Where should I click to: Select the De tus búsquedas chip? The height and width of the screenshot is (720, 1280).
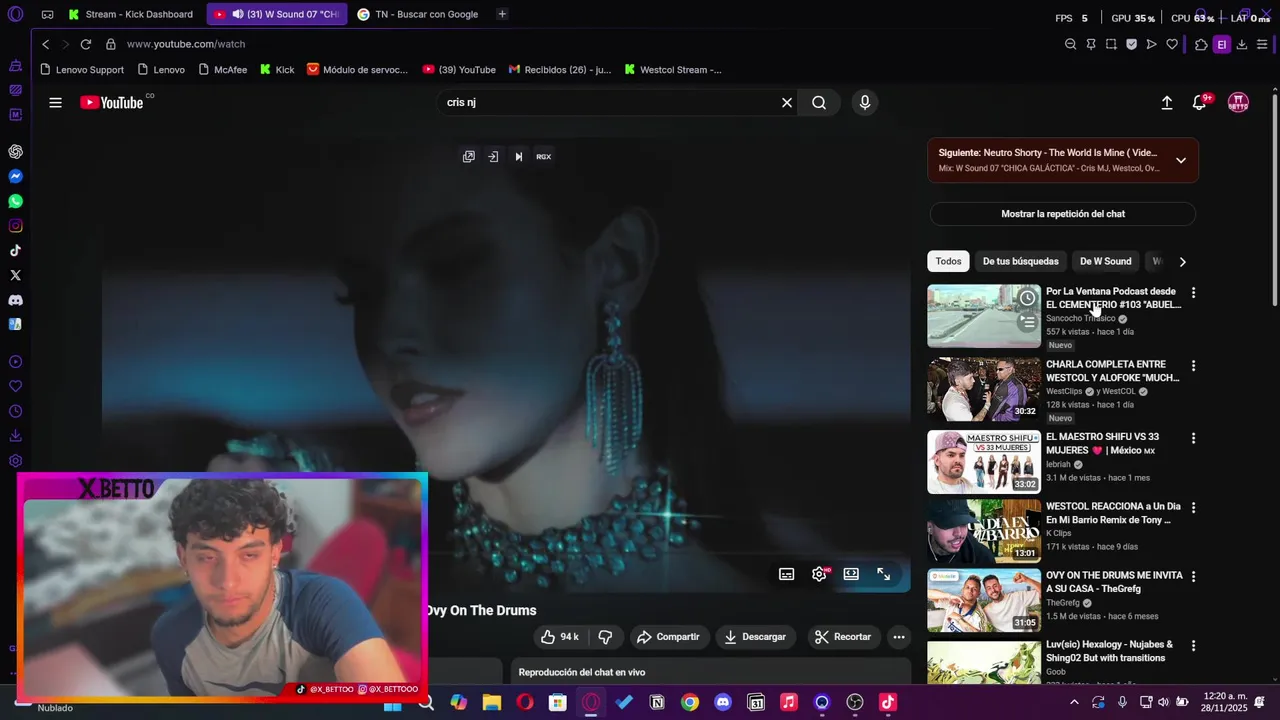pyautogui.click(x=1020, y=262)
